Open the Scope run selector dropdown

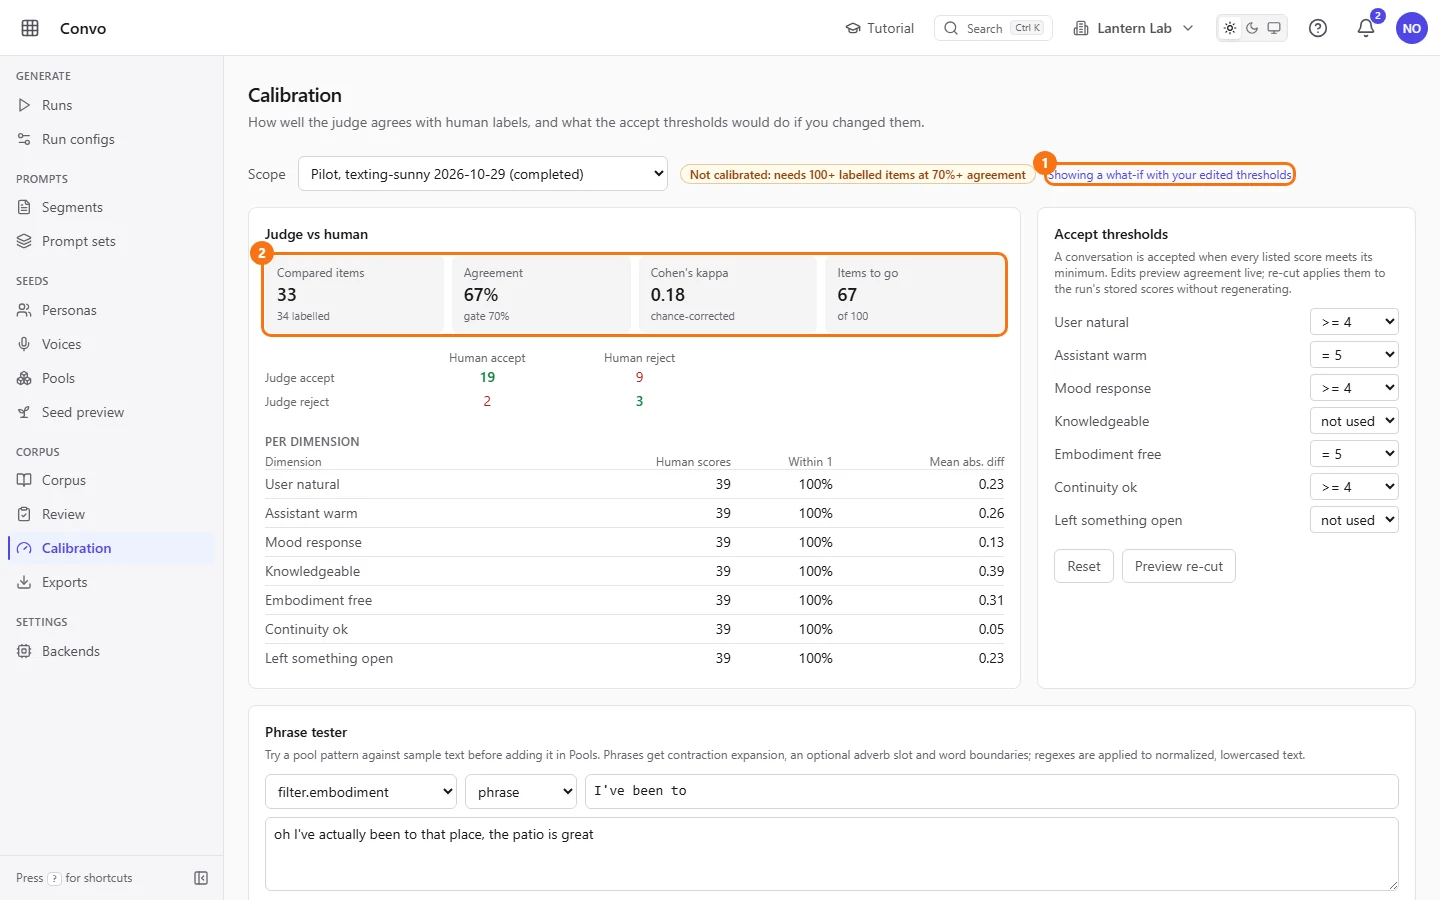click(x=483, y=174)
